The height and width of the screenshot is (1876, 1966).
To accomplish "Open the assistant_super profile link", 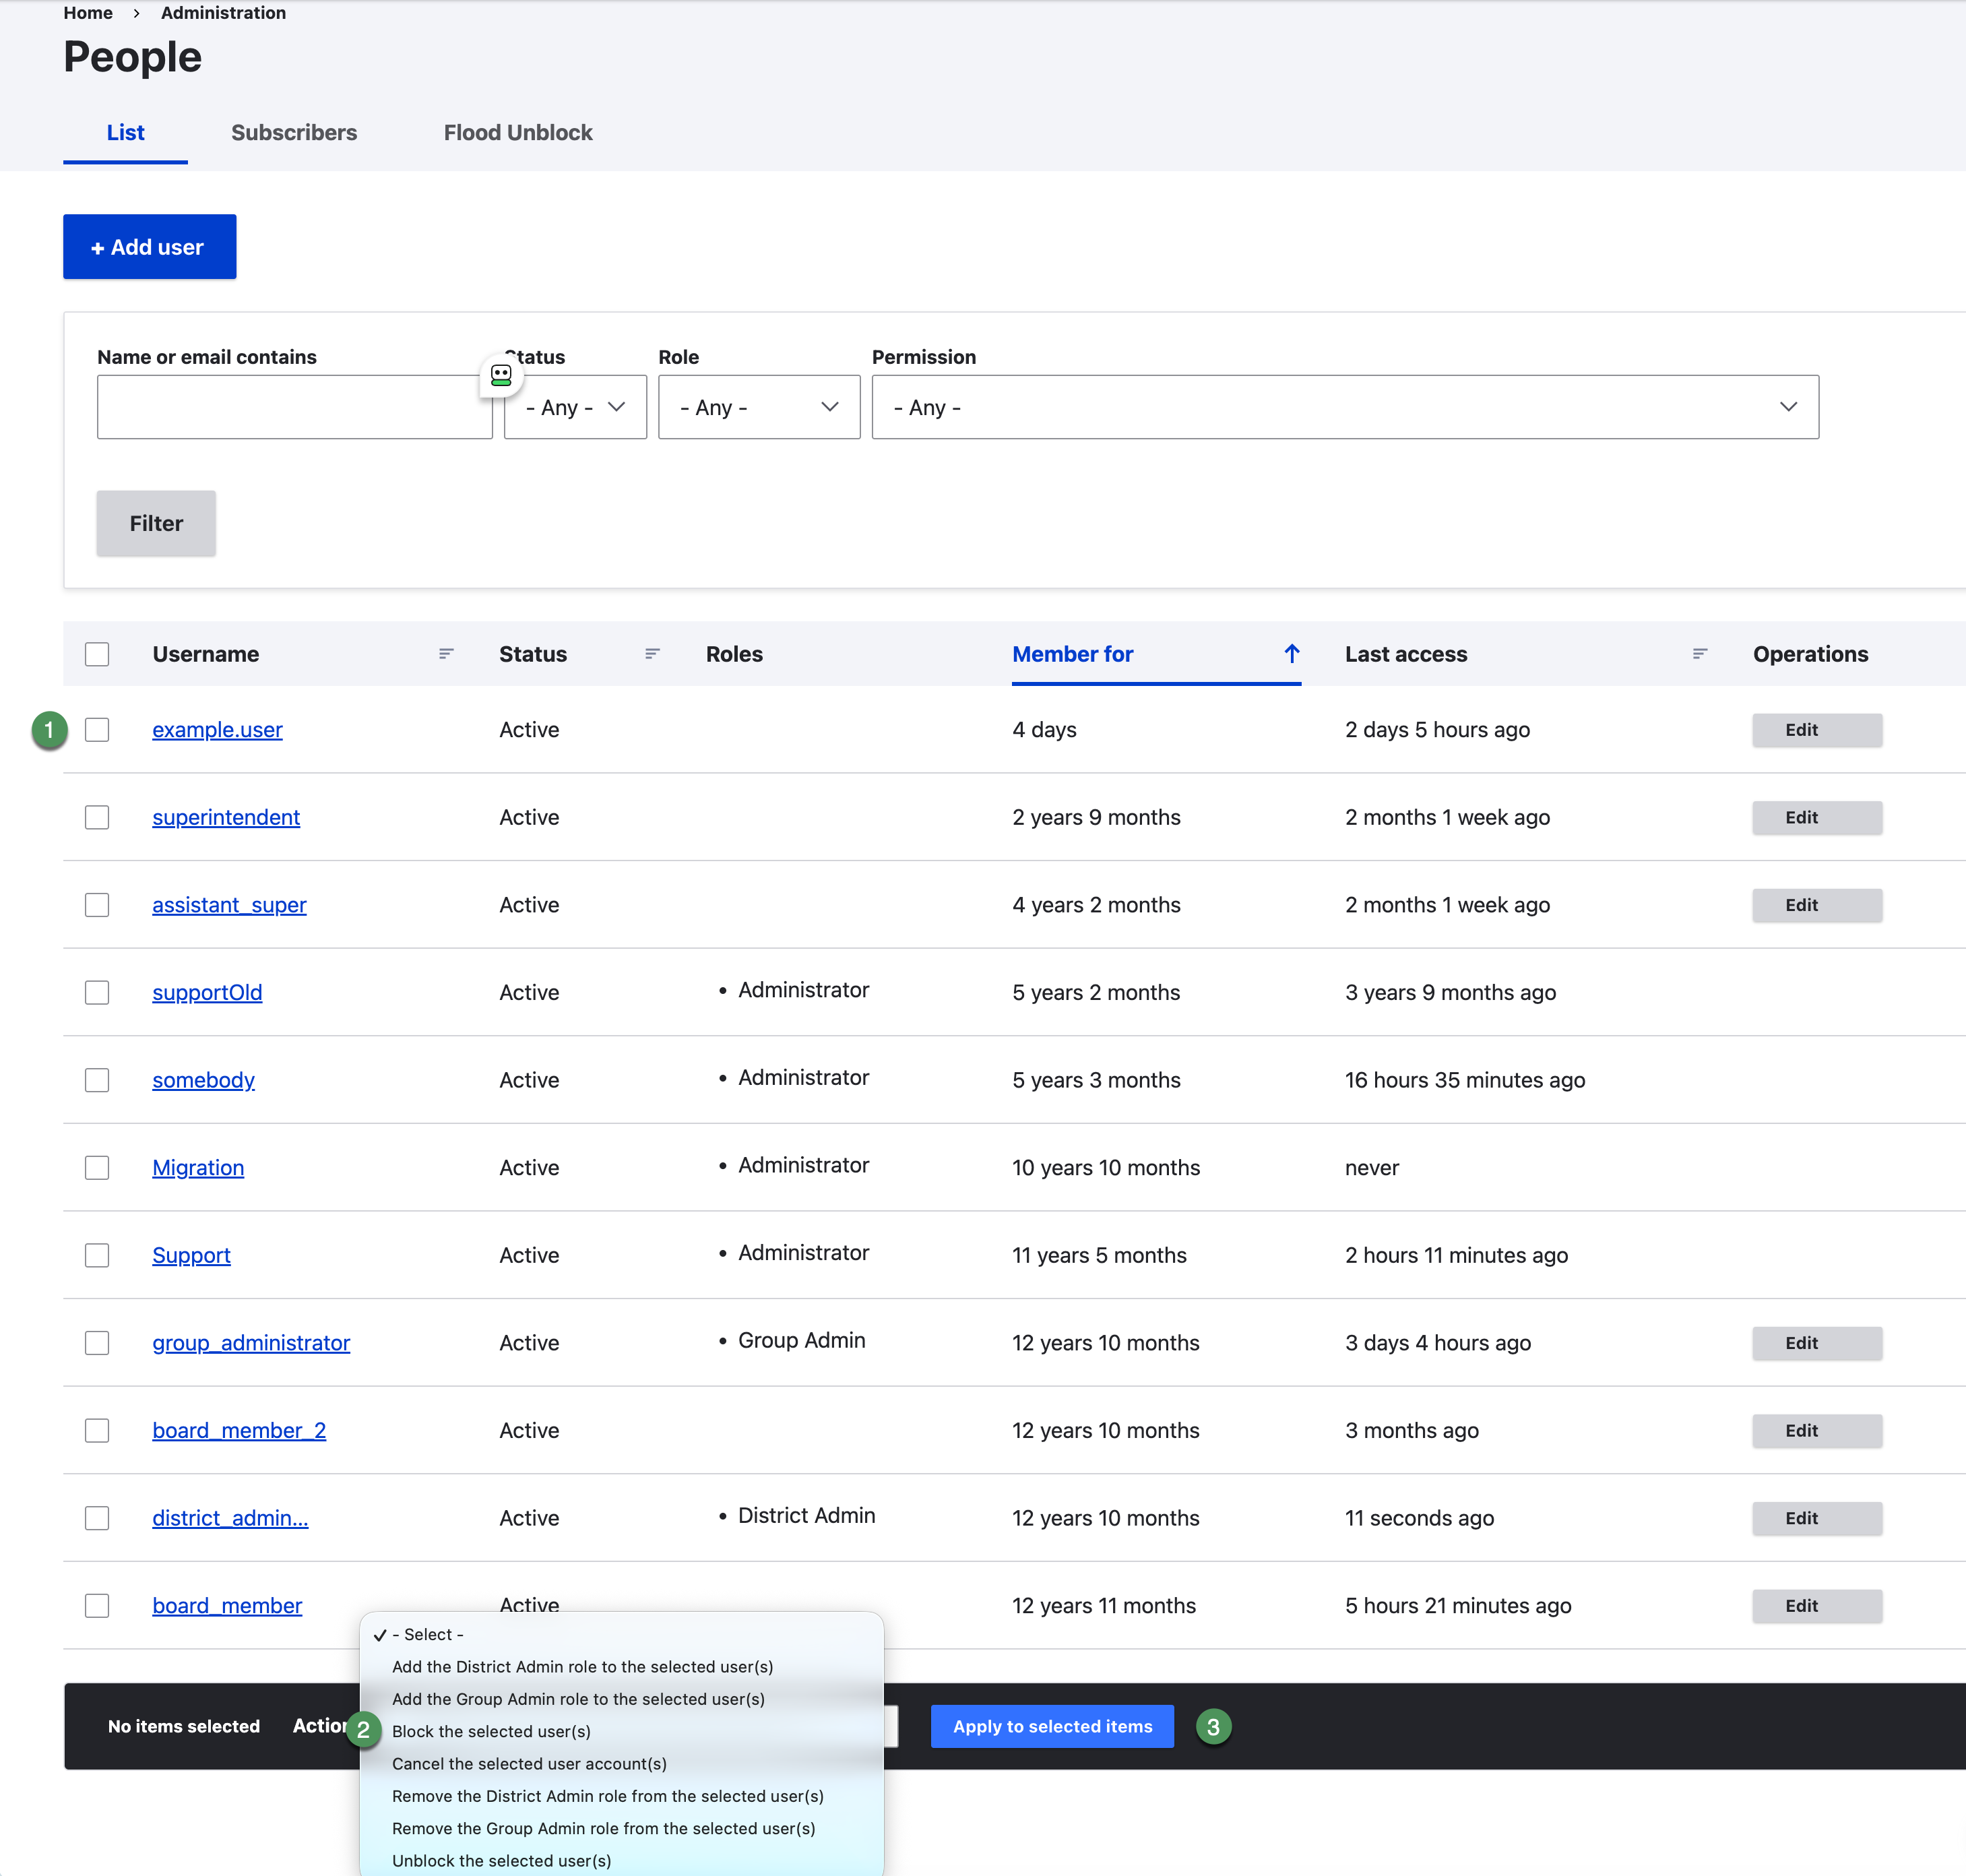I will [229, 905].
